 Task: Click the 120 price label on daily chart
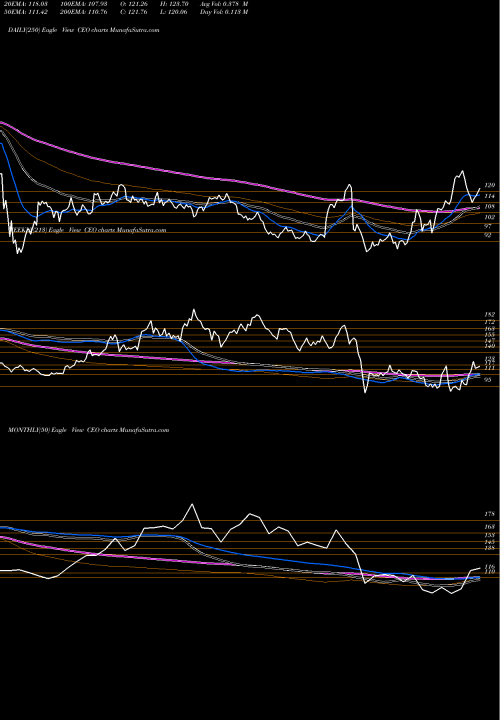tap(490, 185)
